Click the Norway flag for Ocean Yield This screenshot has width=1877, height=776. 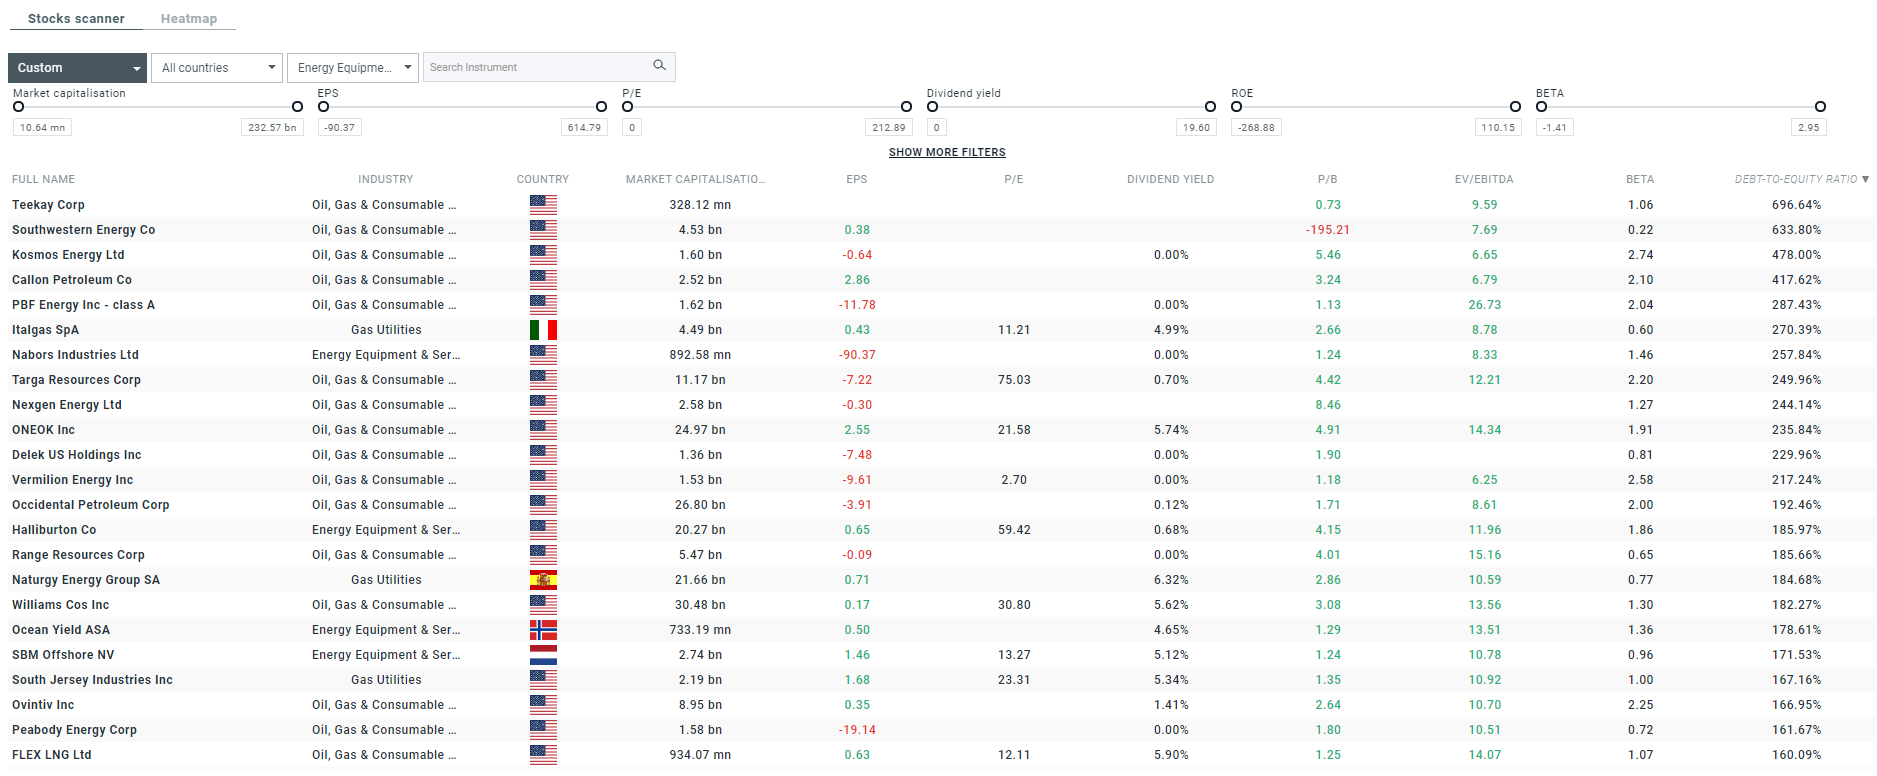tap(543, 630)
